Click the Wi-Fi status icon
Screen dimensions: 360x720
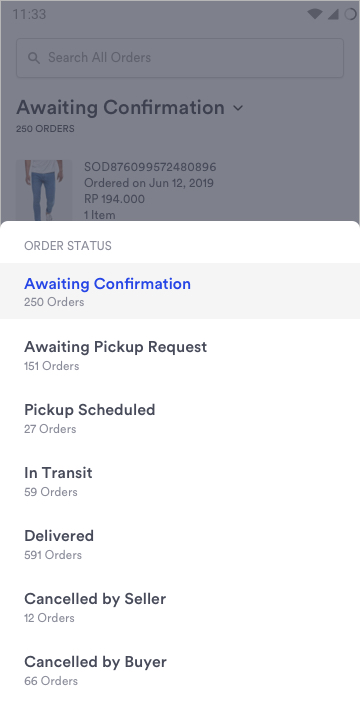tap(315, 14)
